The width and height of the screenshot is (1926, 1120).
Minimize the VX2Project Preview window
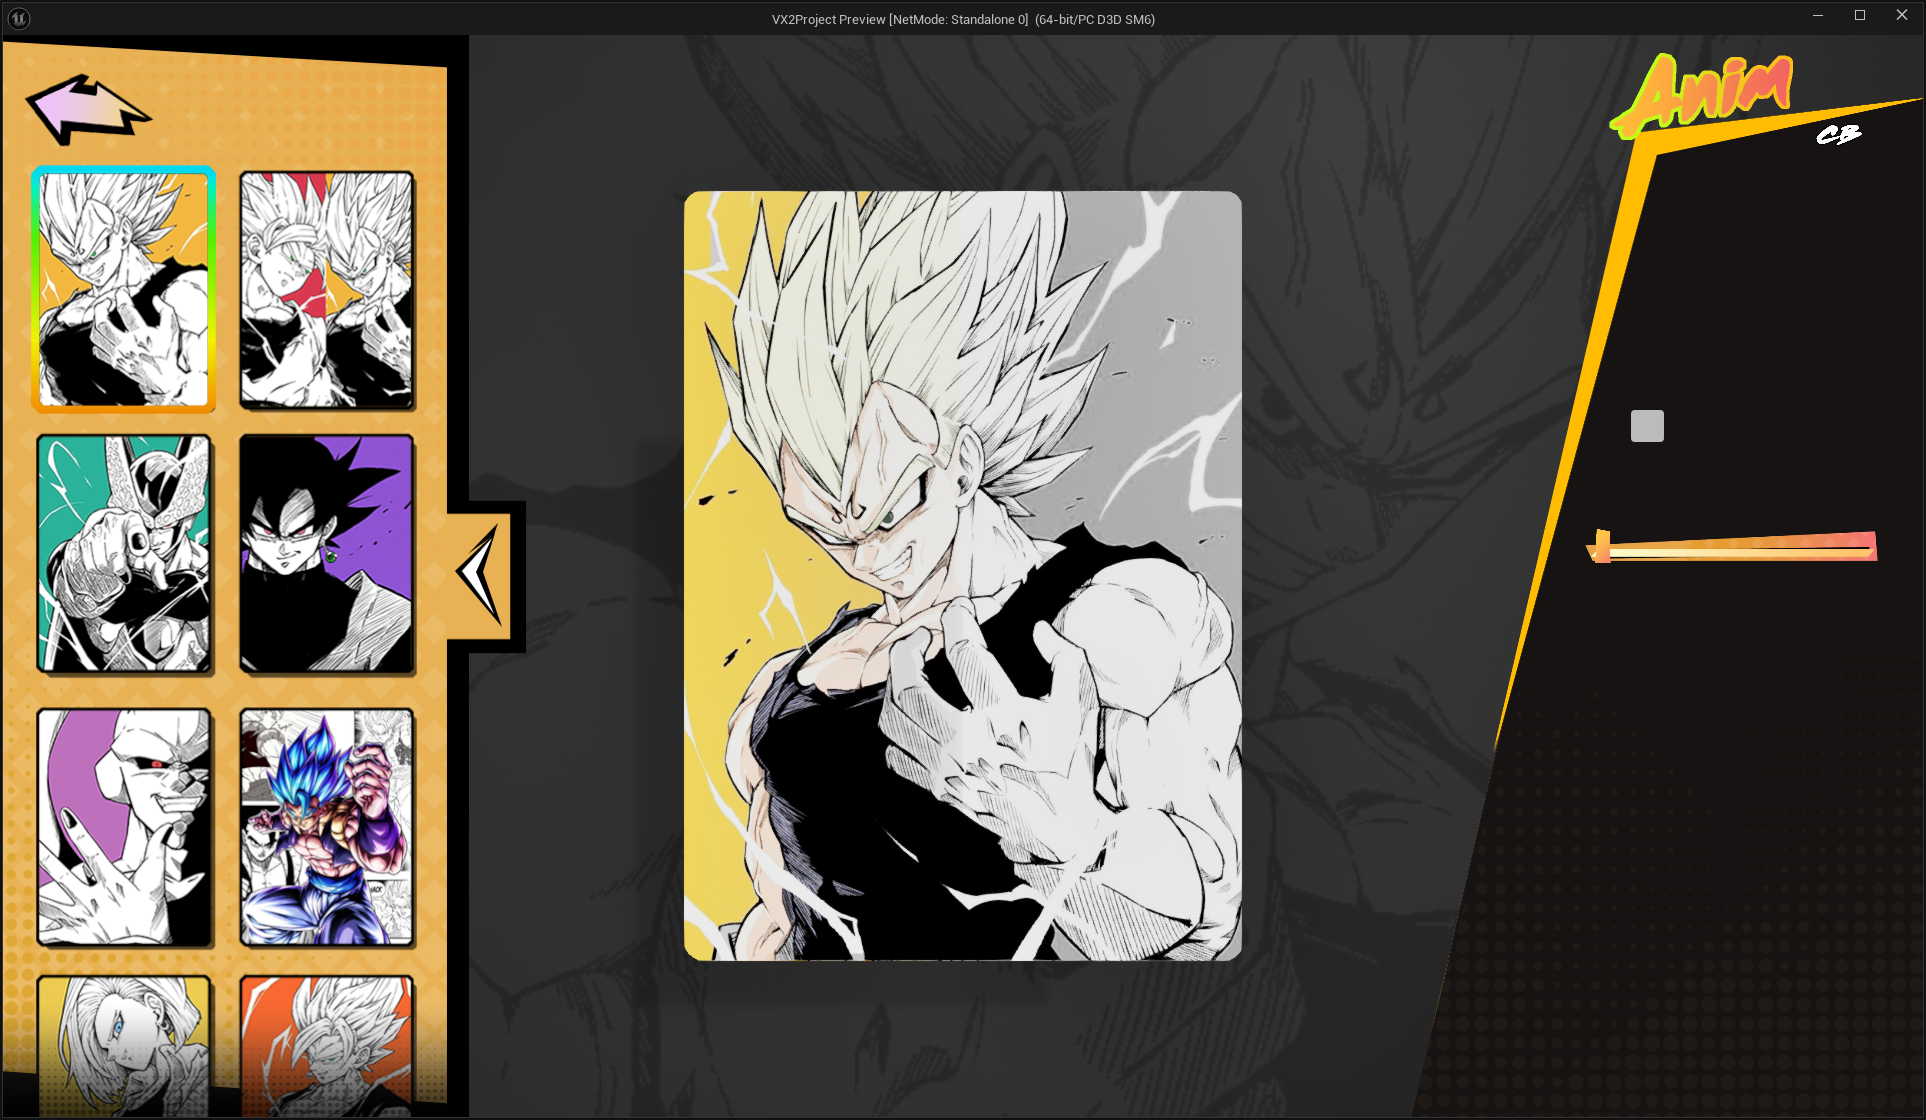pos(1818,16)
